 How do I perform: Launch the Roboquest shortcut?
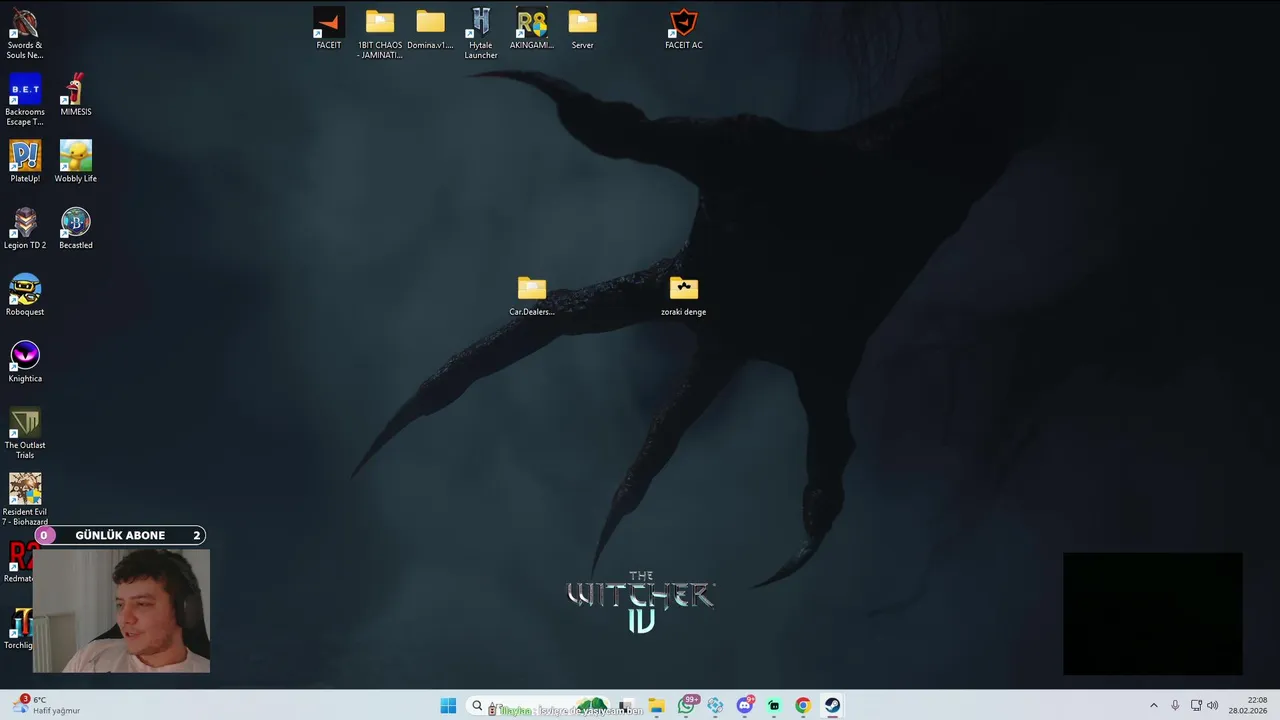pos(25,296)
